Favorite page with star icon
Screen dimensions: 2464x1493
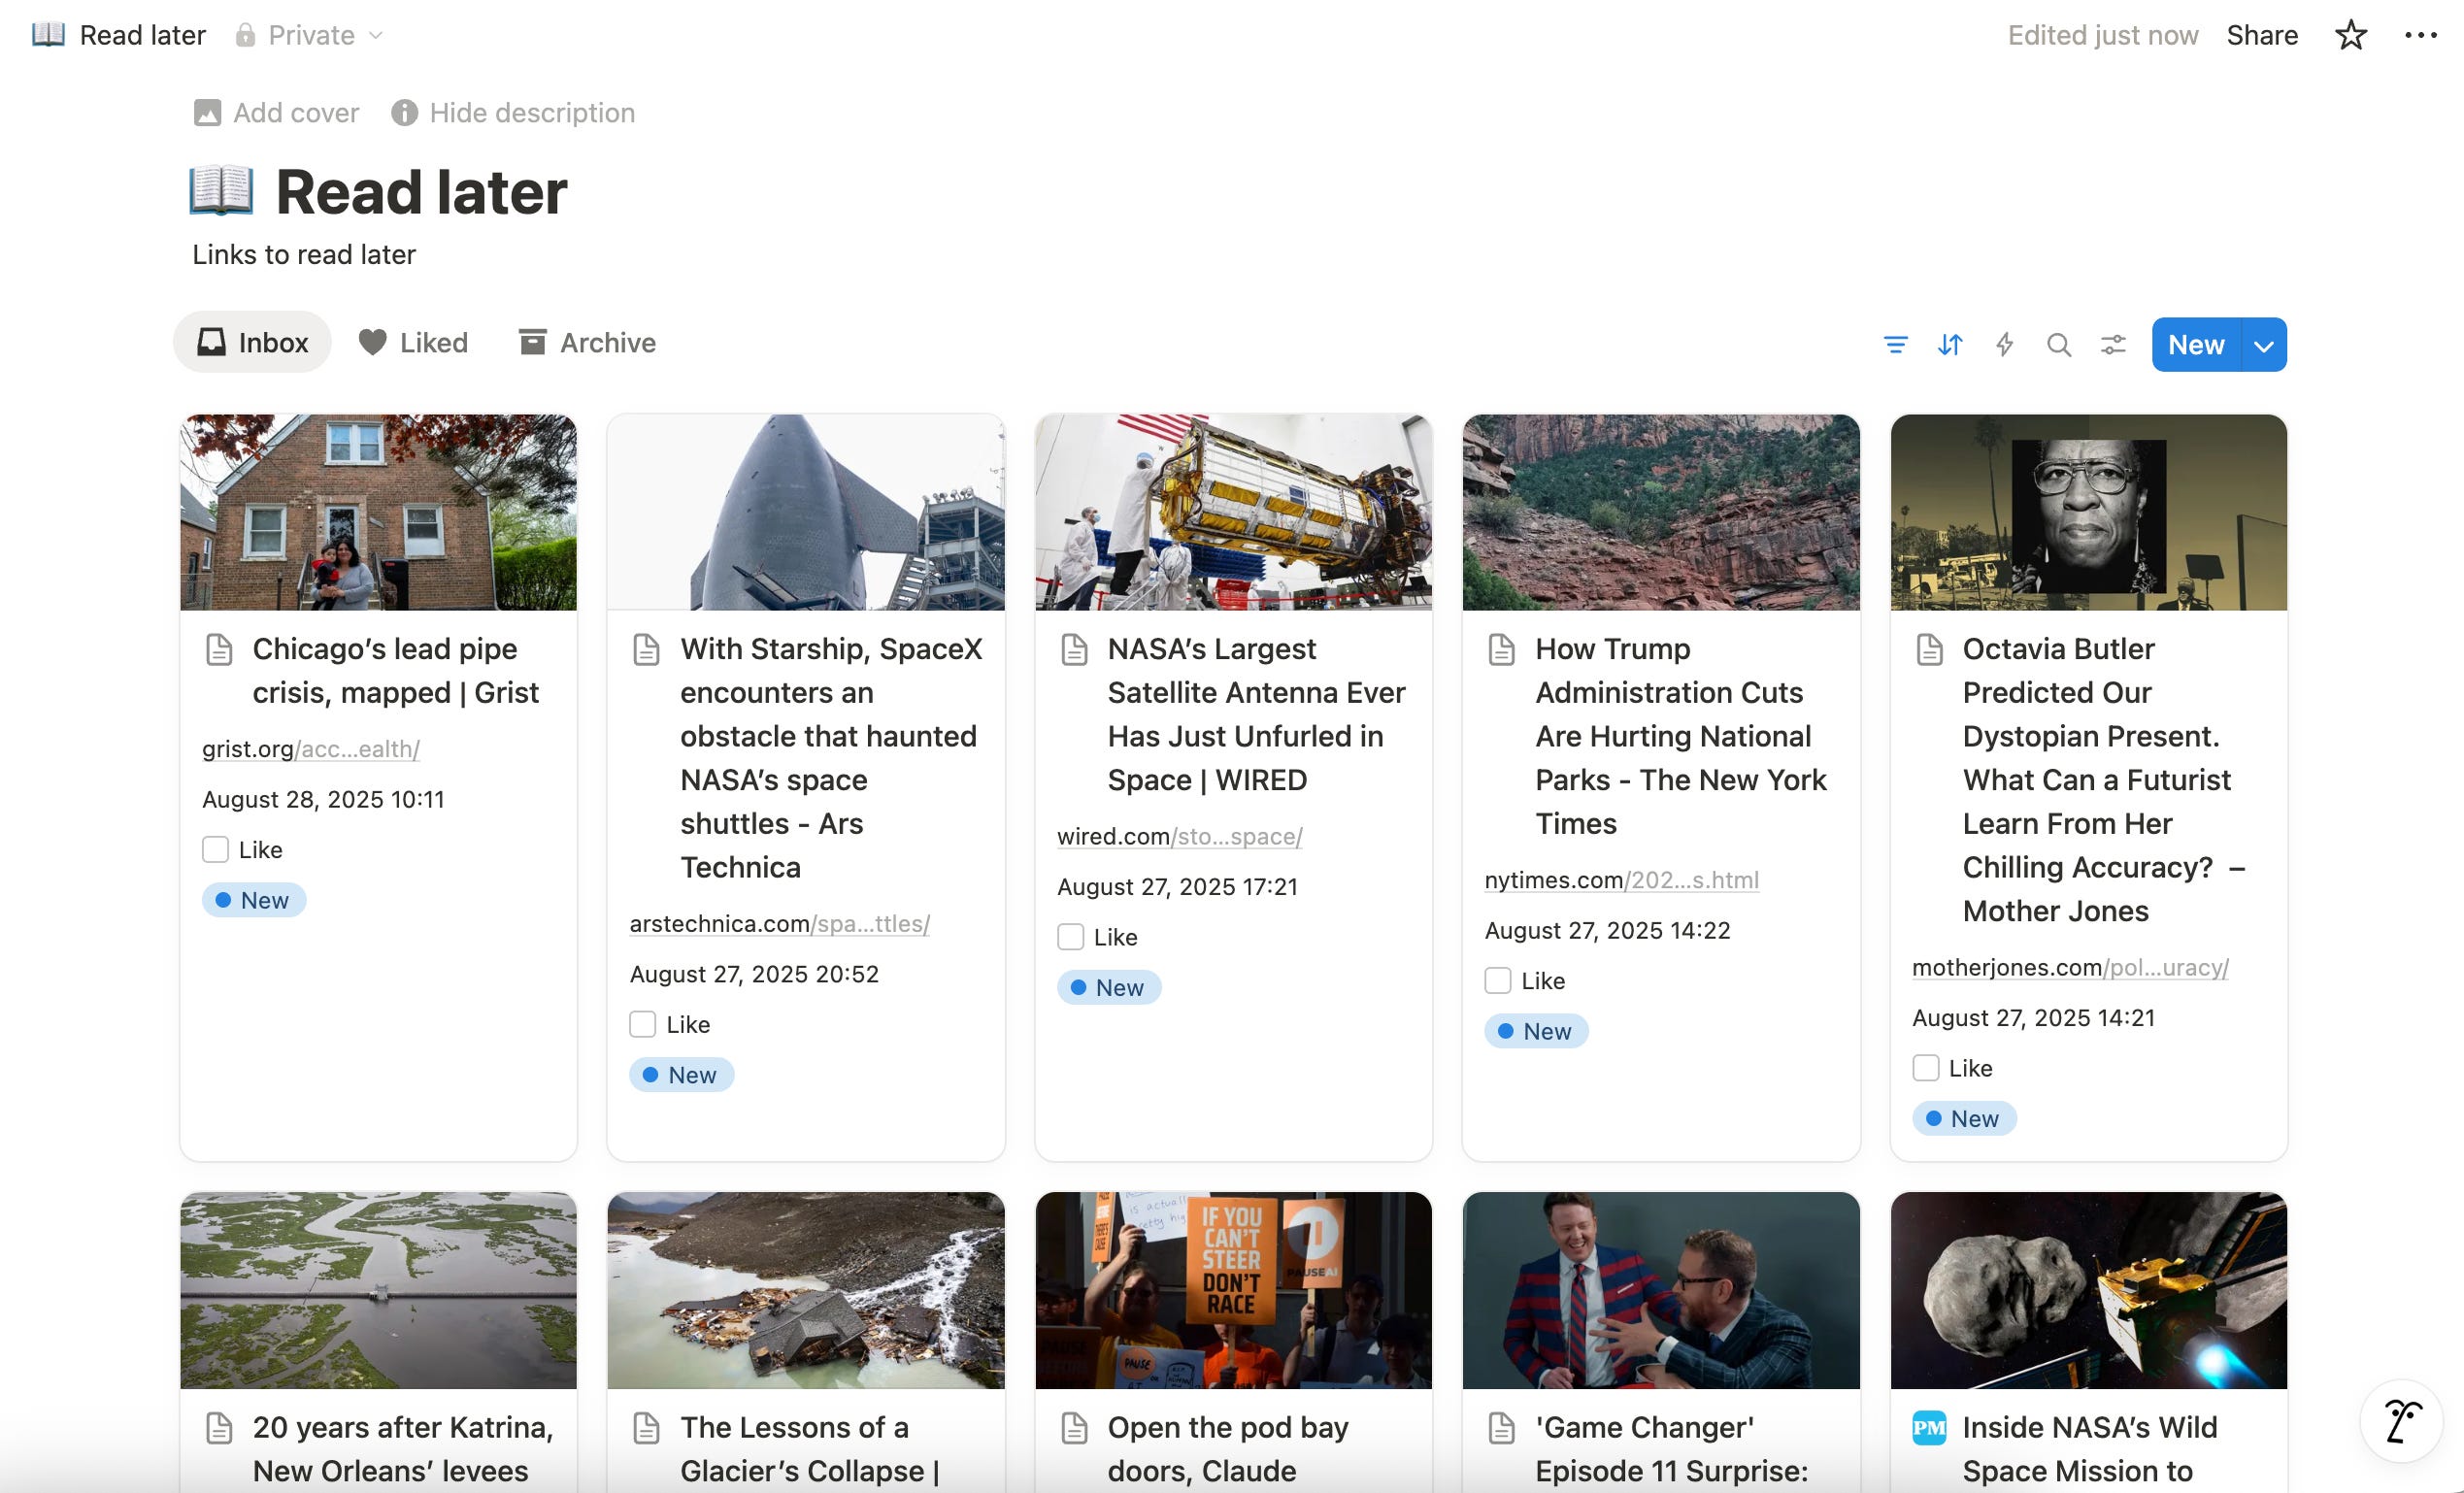click(x=2350, y=36)
